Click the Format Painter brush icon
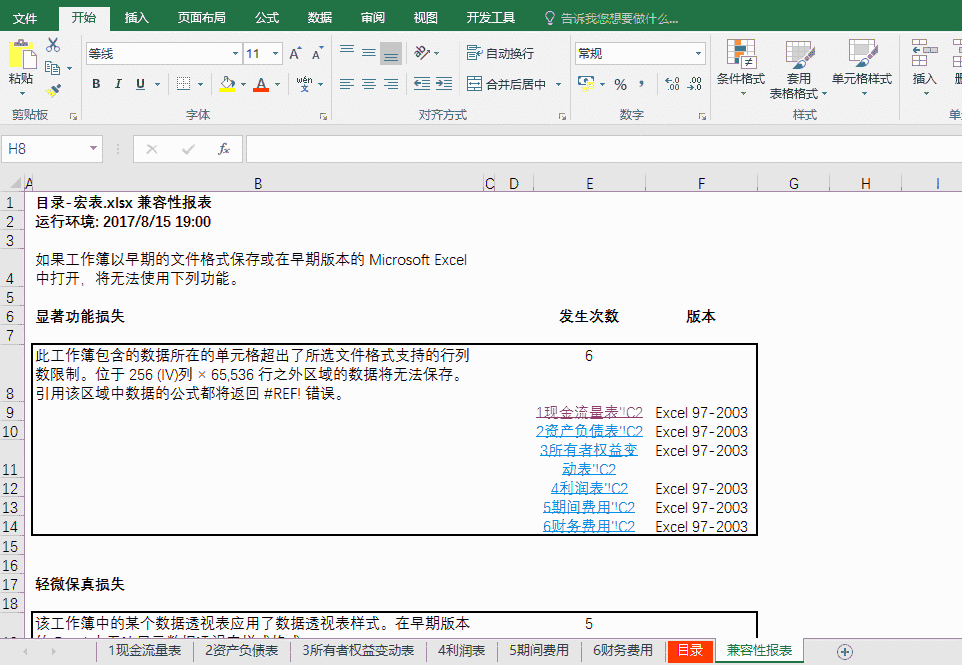This screenshot has width=962, height=665. (53, 90)
